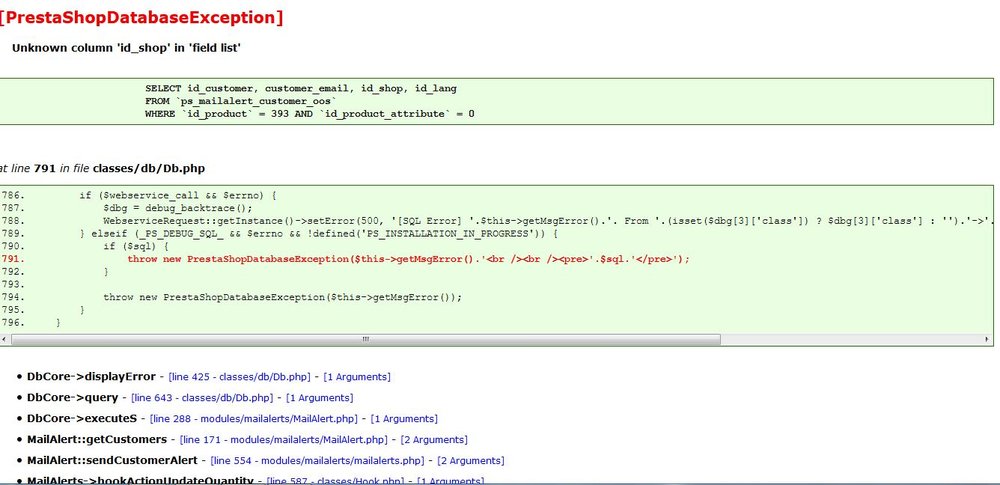Click the FROM ps_mailalert_customer_oos line
1000x485 pixels.
tap(240, 101)
